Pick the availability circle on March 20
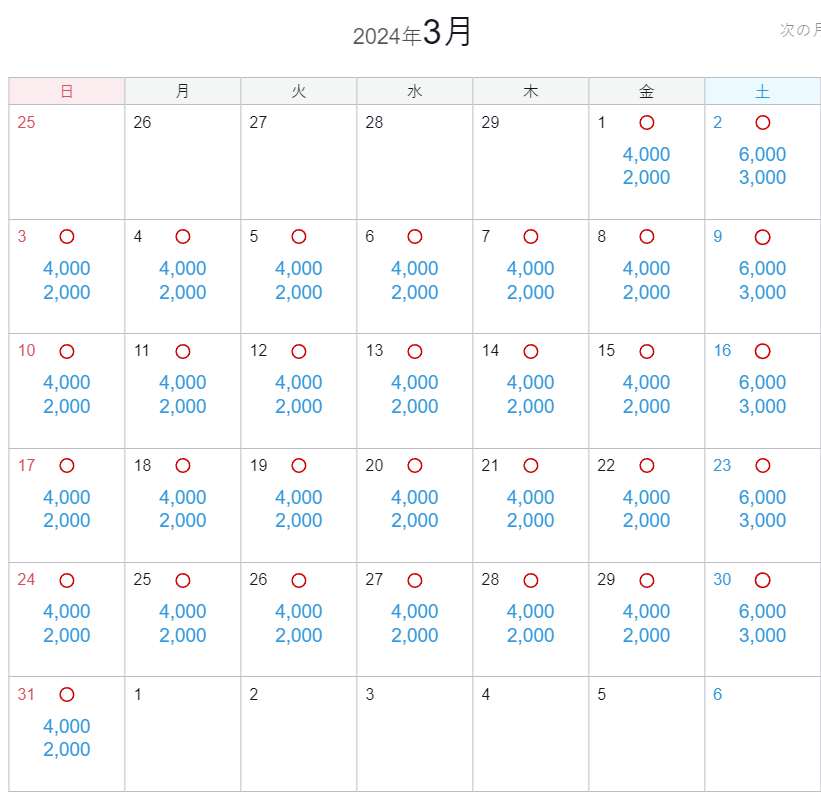 [x=415, y=466]
